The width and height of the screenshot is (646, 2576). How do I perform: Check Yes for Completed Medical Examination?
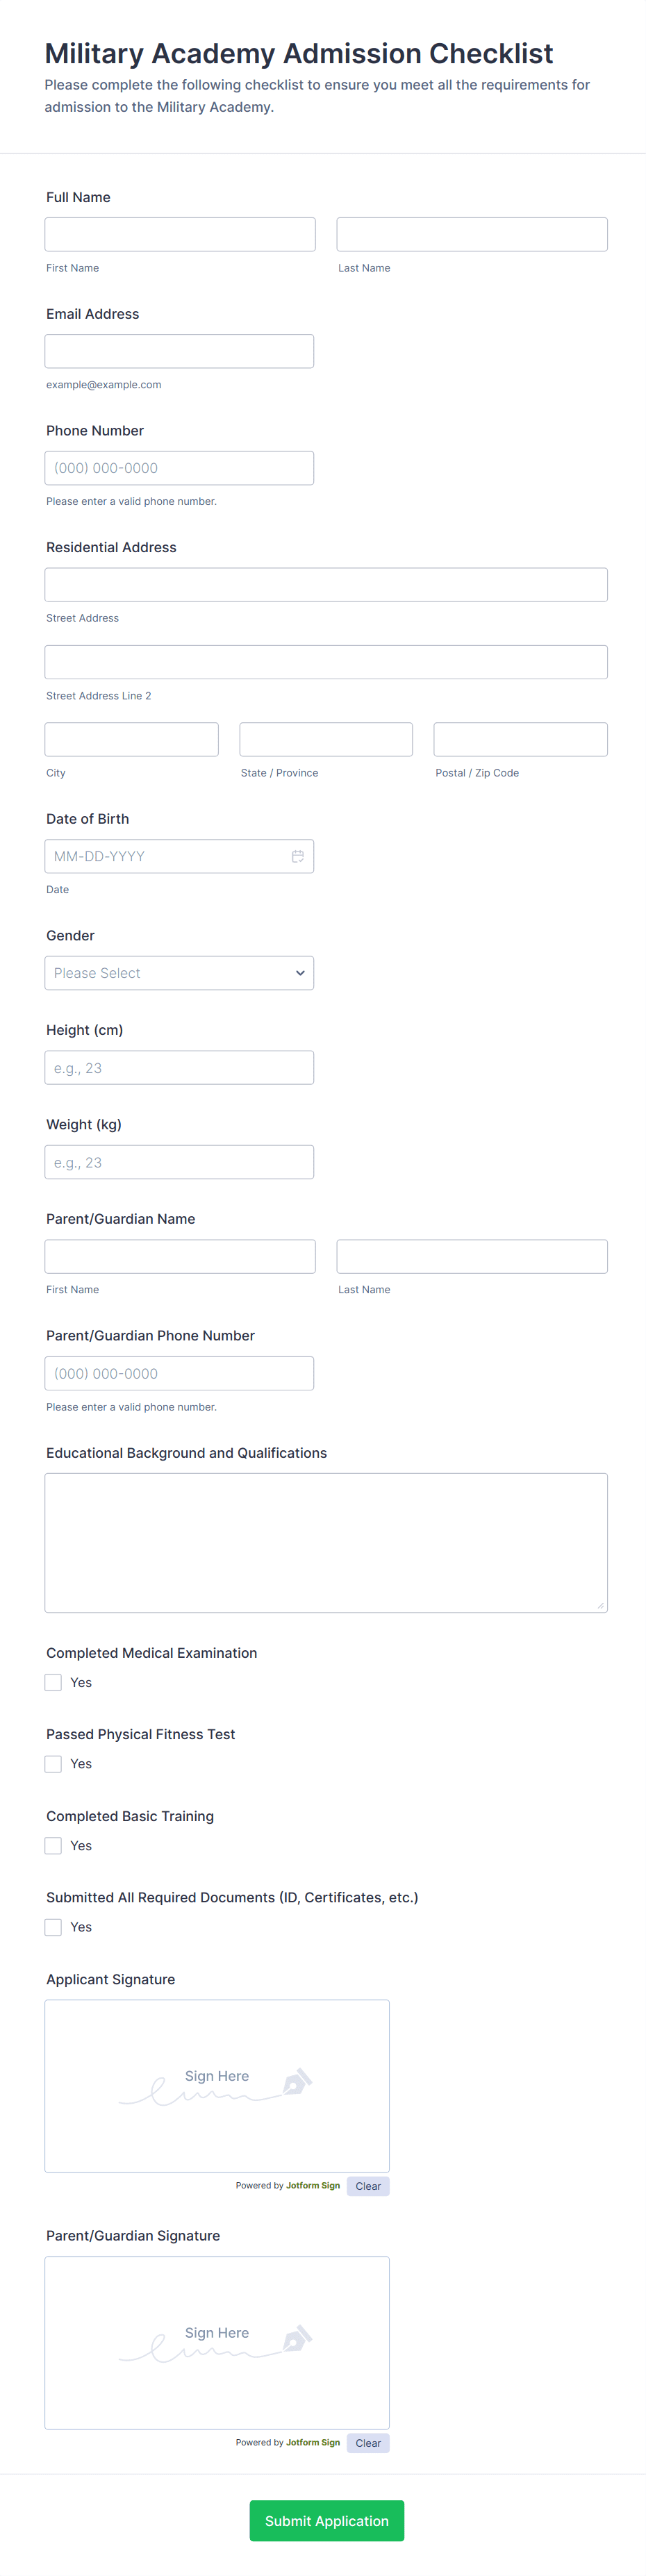(x=53, y=1682)
